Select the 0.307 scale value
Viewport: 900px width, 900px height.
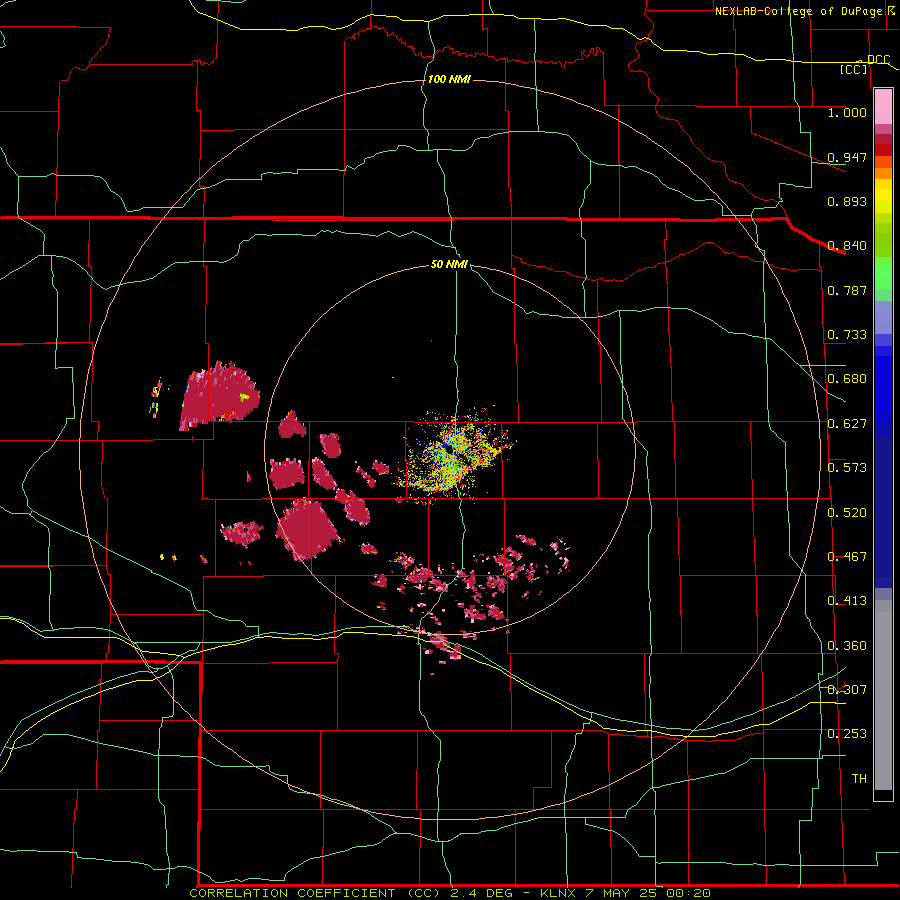[847, 689]
